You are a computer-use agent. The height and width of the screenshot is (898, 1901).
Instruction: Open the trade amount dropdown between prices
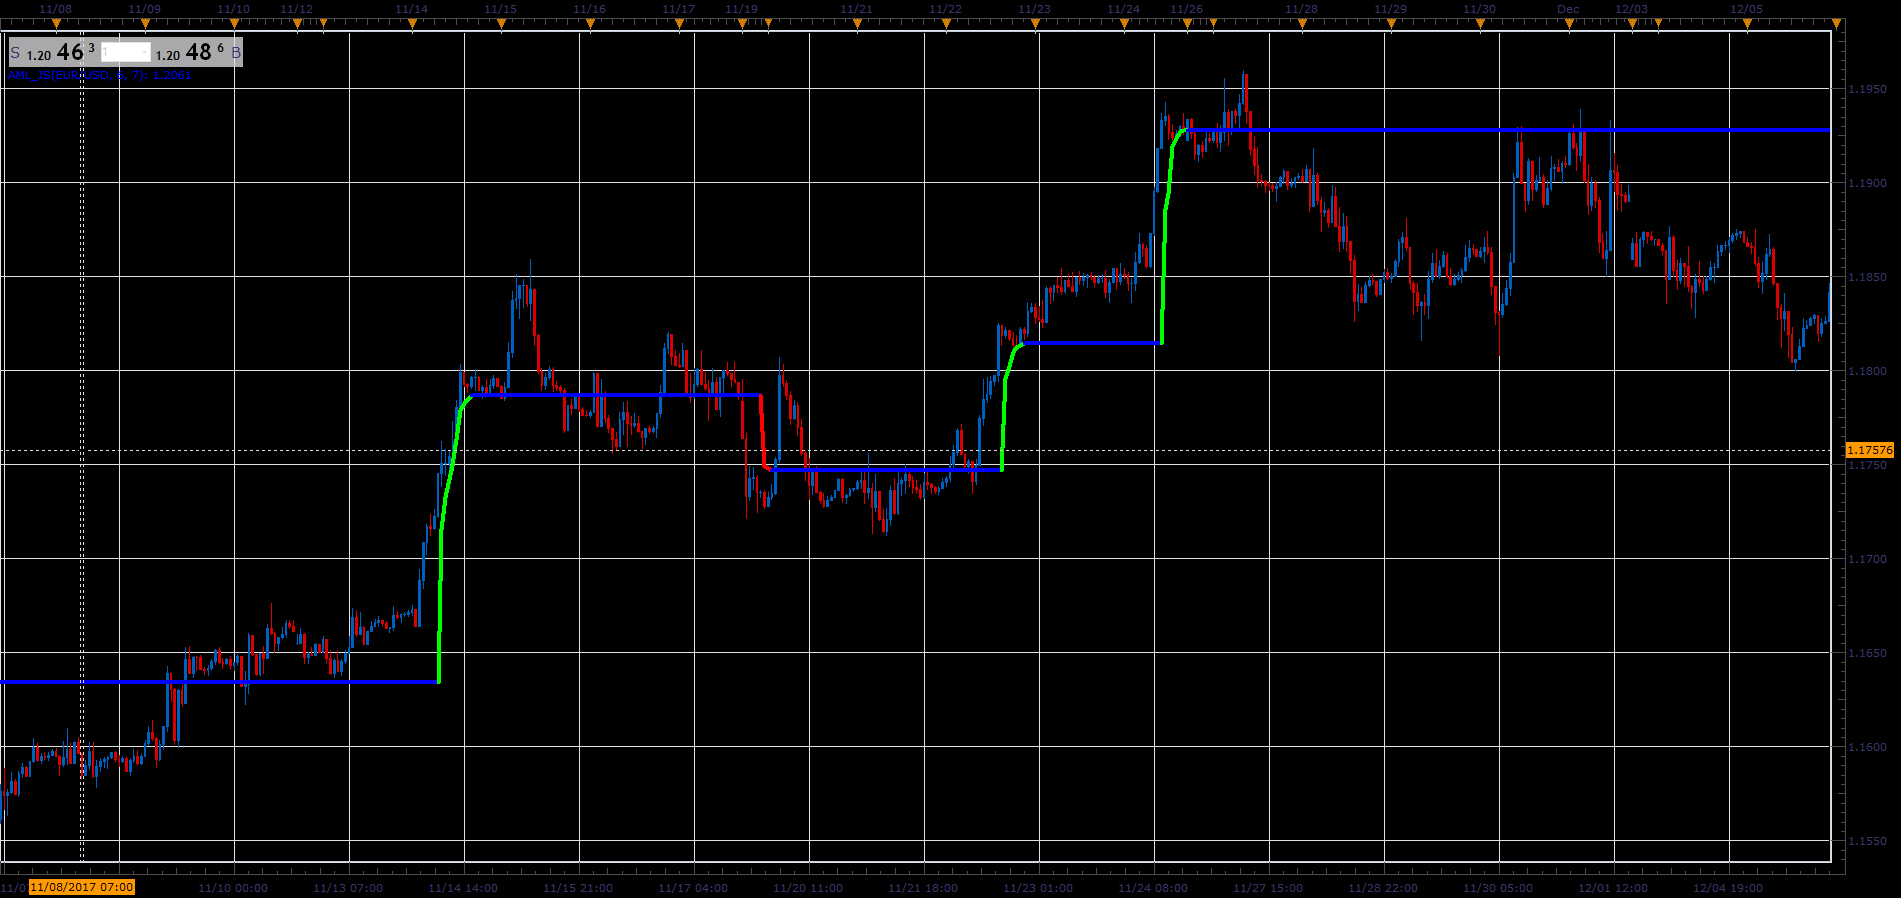tap(126, 52)
